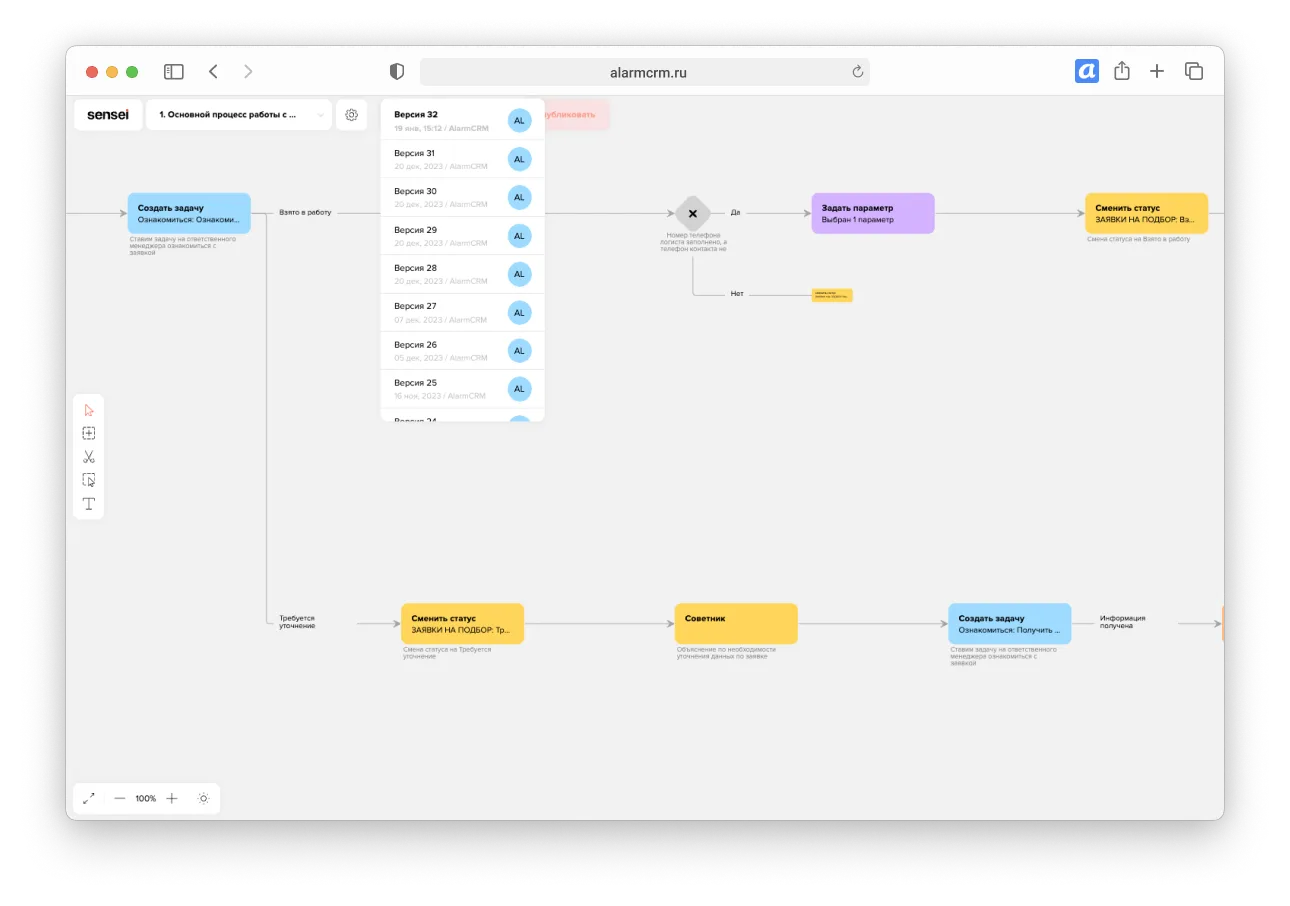Select the purple Задать параметр block
Viewport: 1290px width, 906px height.
click(x=872, y=213)
